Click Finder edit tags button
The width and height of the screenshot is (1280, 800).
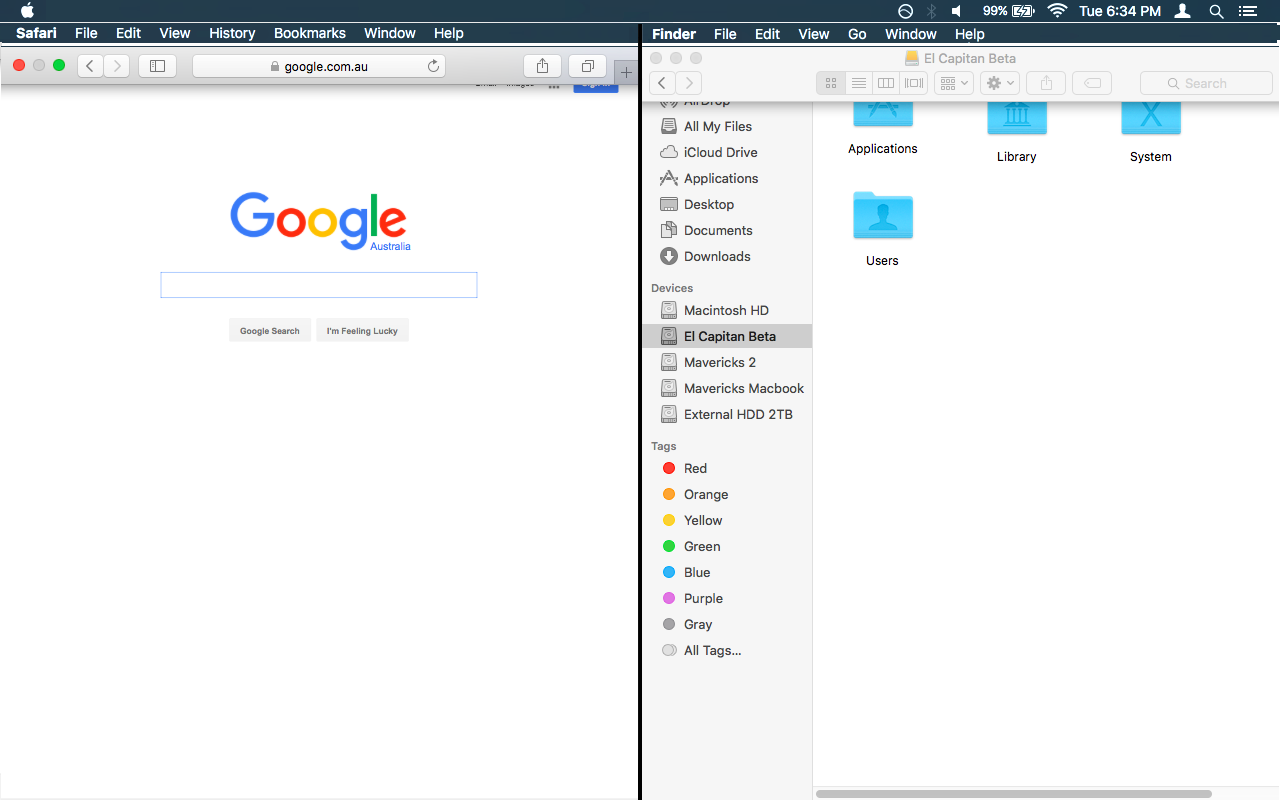(x=1092, y=83)
